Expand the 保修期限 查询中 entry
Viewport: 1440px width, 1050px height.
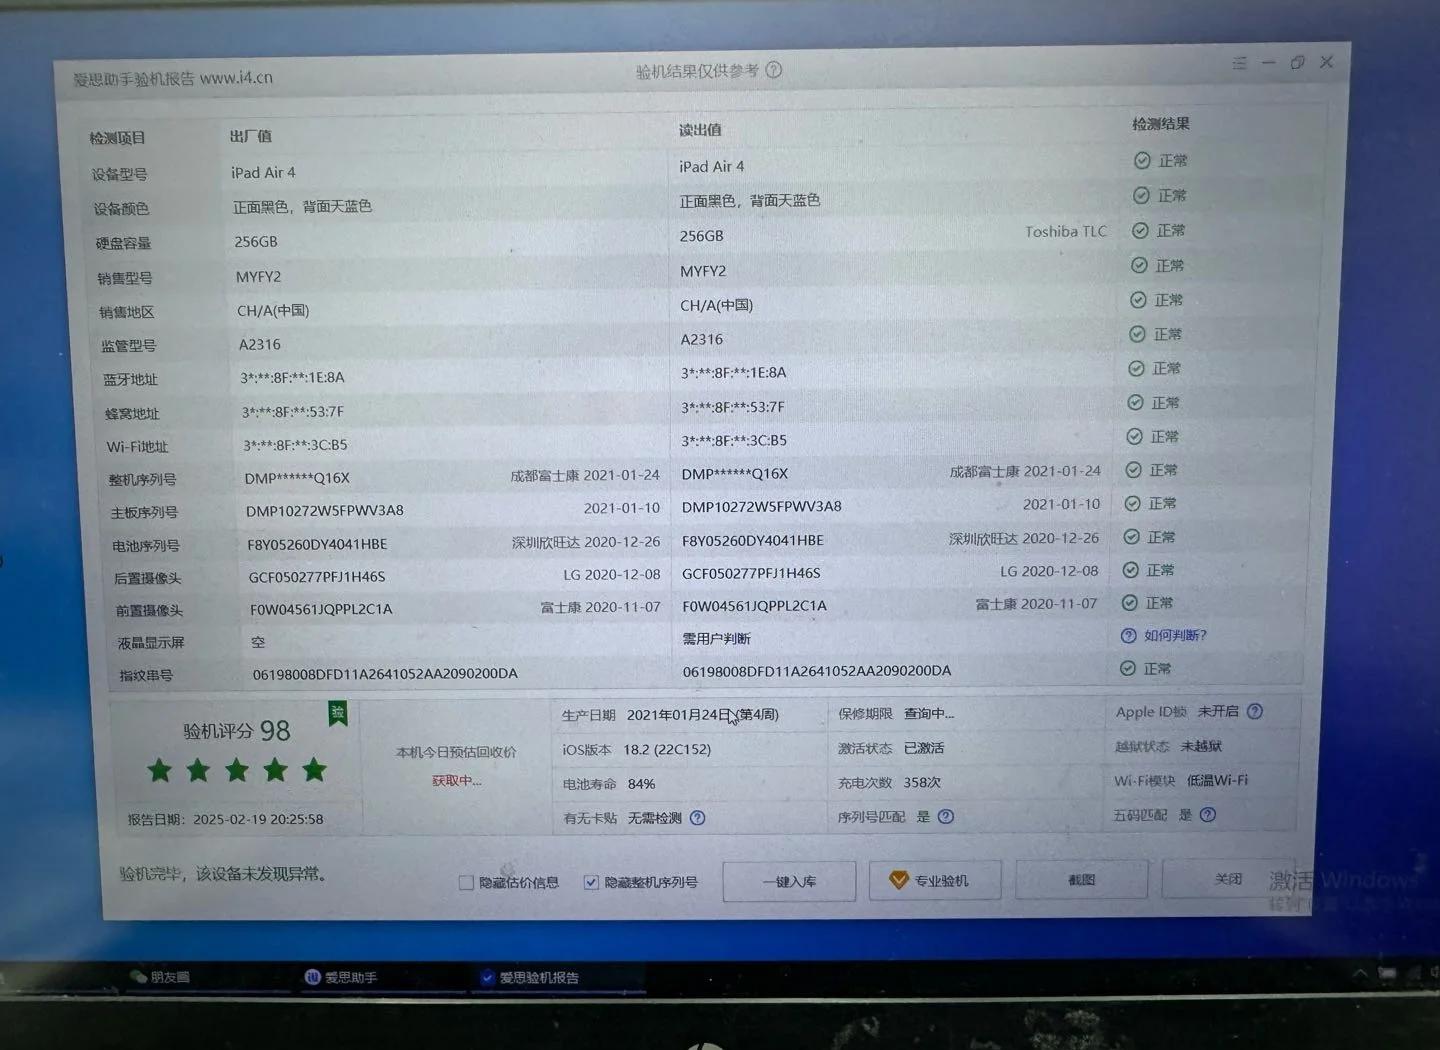928,713
